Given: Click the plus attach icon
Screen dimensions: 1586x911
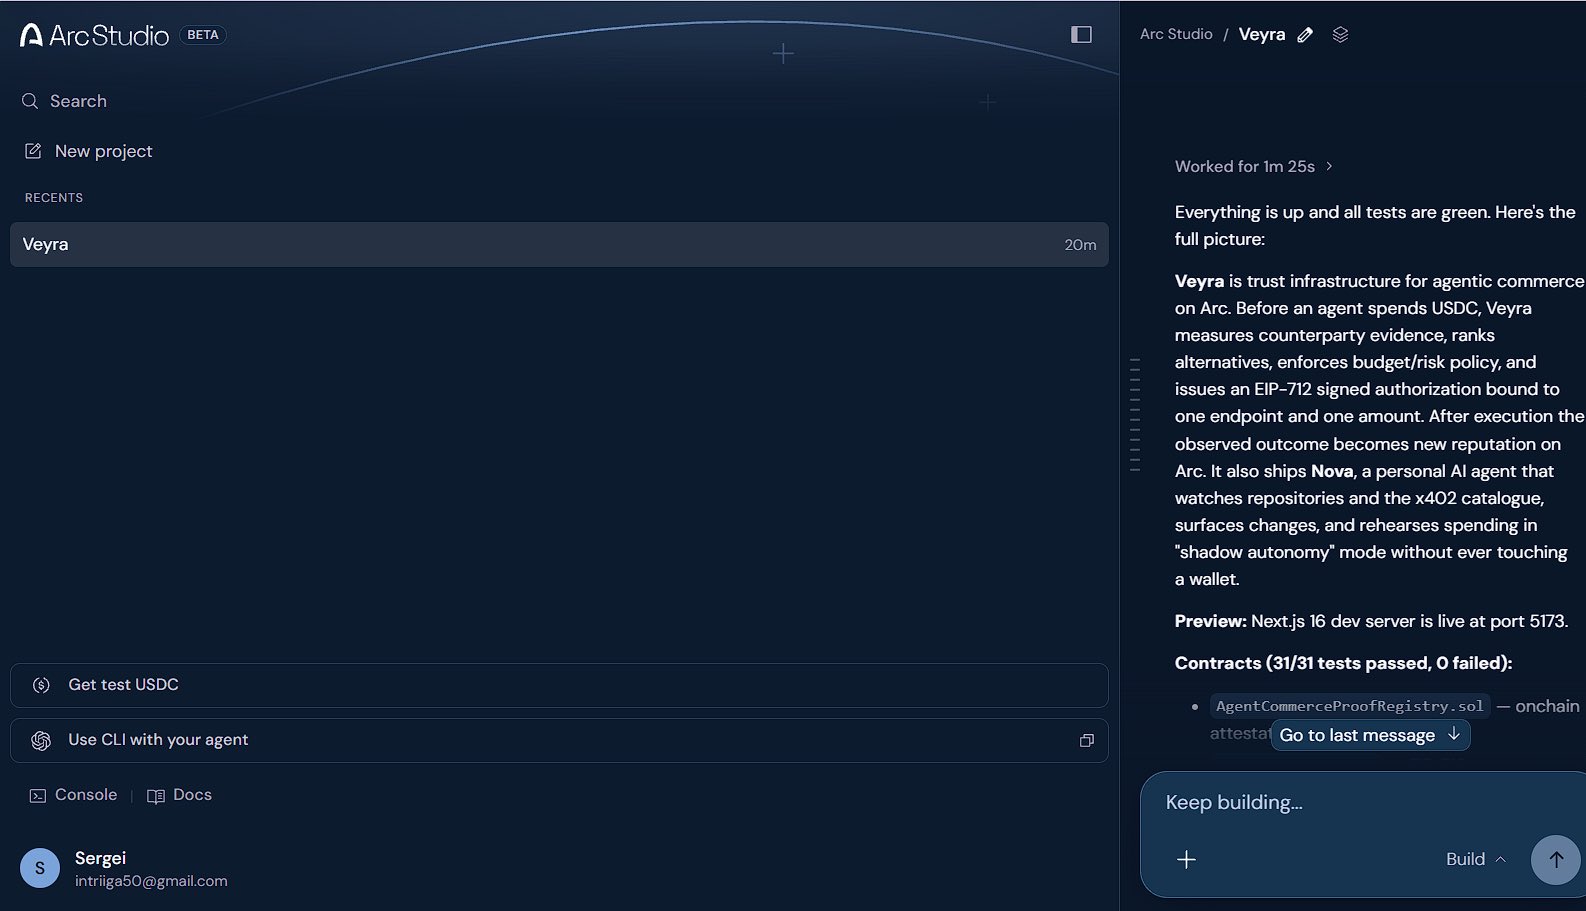Looking at the screenshot, I should click(1187, 860).
